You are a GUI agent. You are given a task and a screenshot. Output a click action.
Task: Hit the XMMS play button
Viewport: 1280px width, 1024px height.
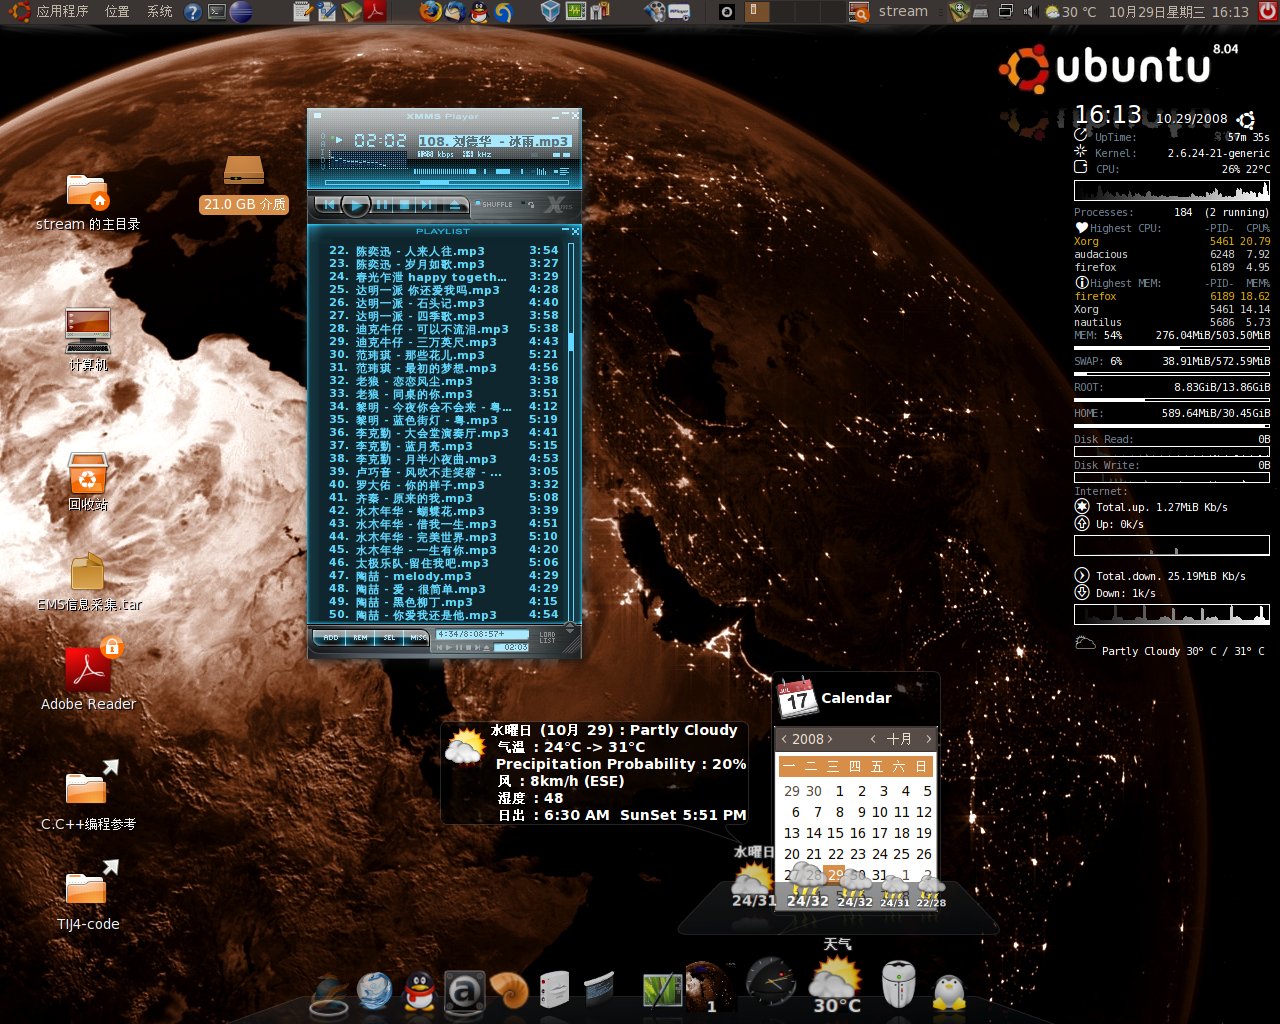tap(356, 206)
